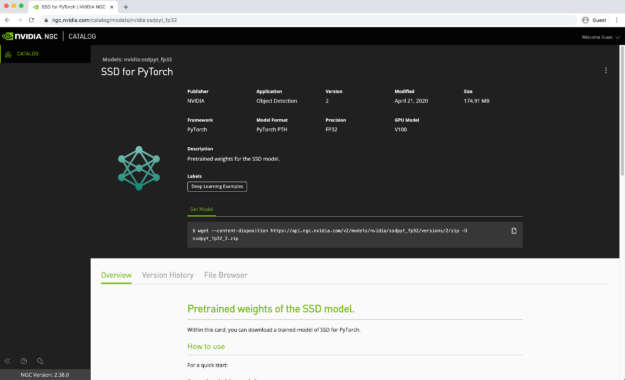This screenshot has height=380, width=625.
Task: Click the NGC Version: 2.38.0 status text
Action: coord(45,375)
